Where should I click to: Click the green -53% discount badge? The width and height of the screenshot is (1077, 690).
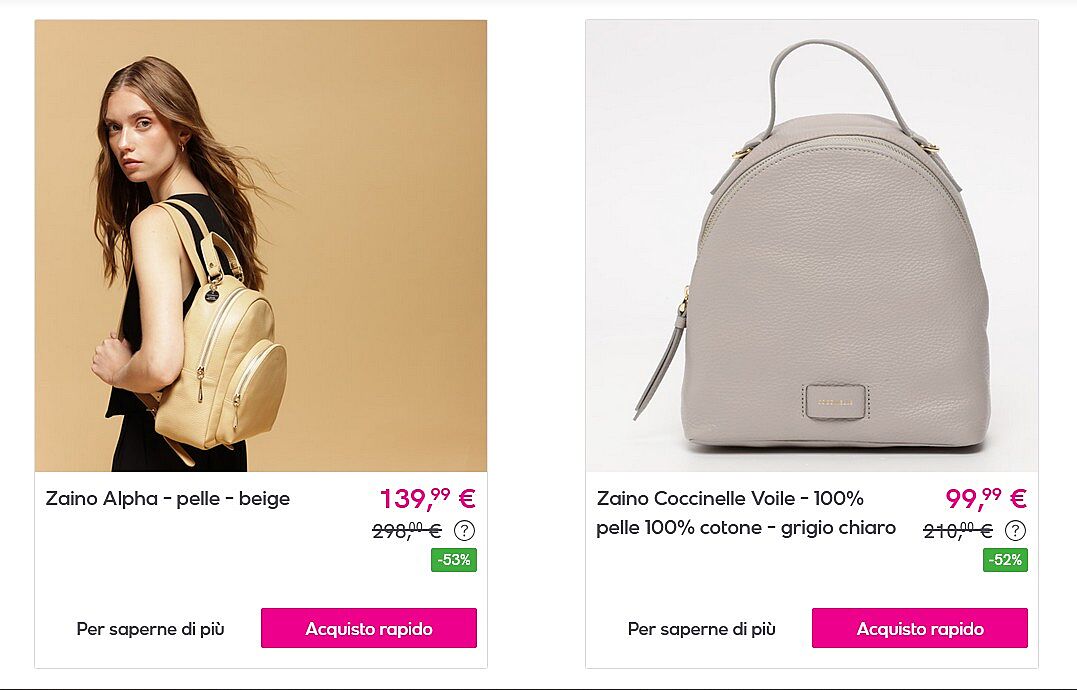click(454, 560)
